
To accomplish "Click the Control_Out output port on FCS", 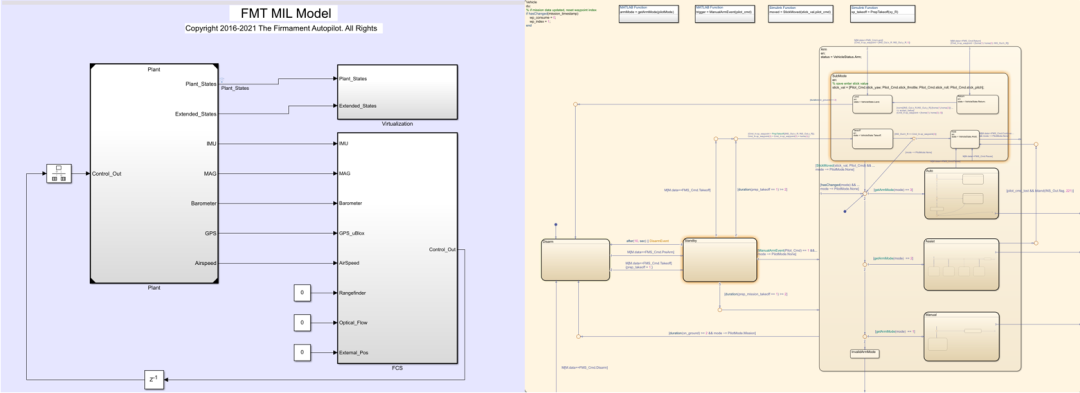I will click(x=442, y=249).
